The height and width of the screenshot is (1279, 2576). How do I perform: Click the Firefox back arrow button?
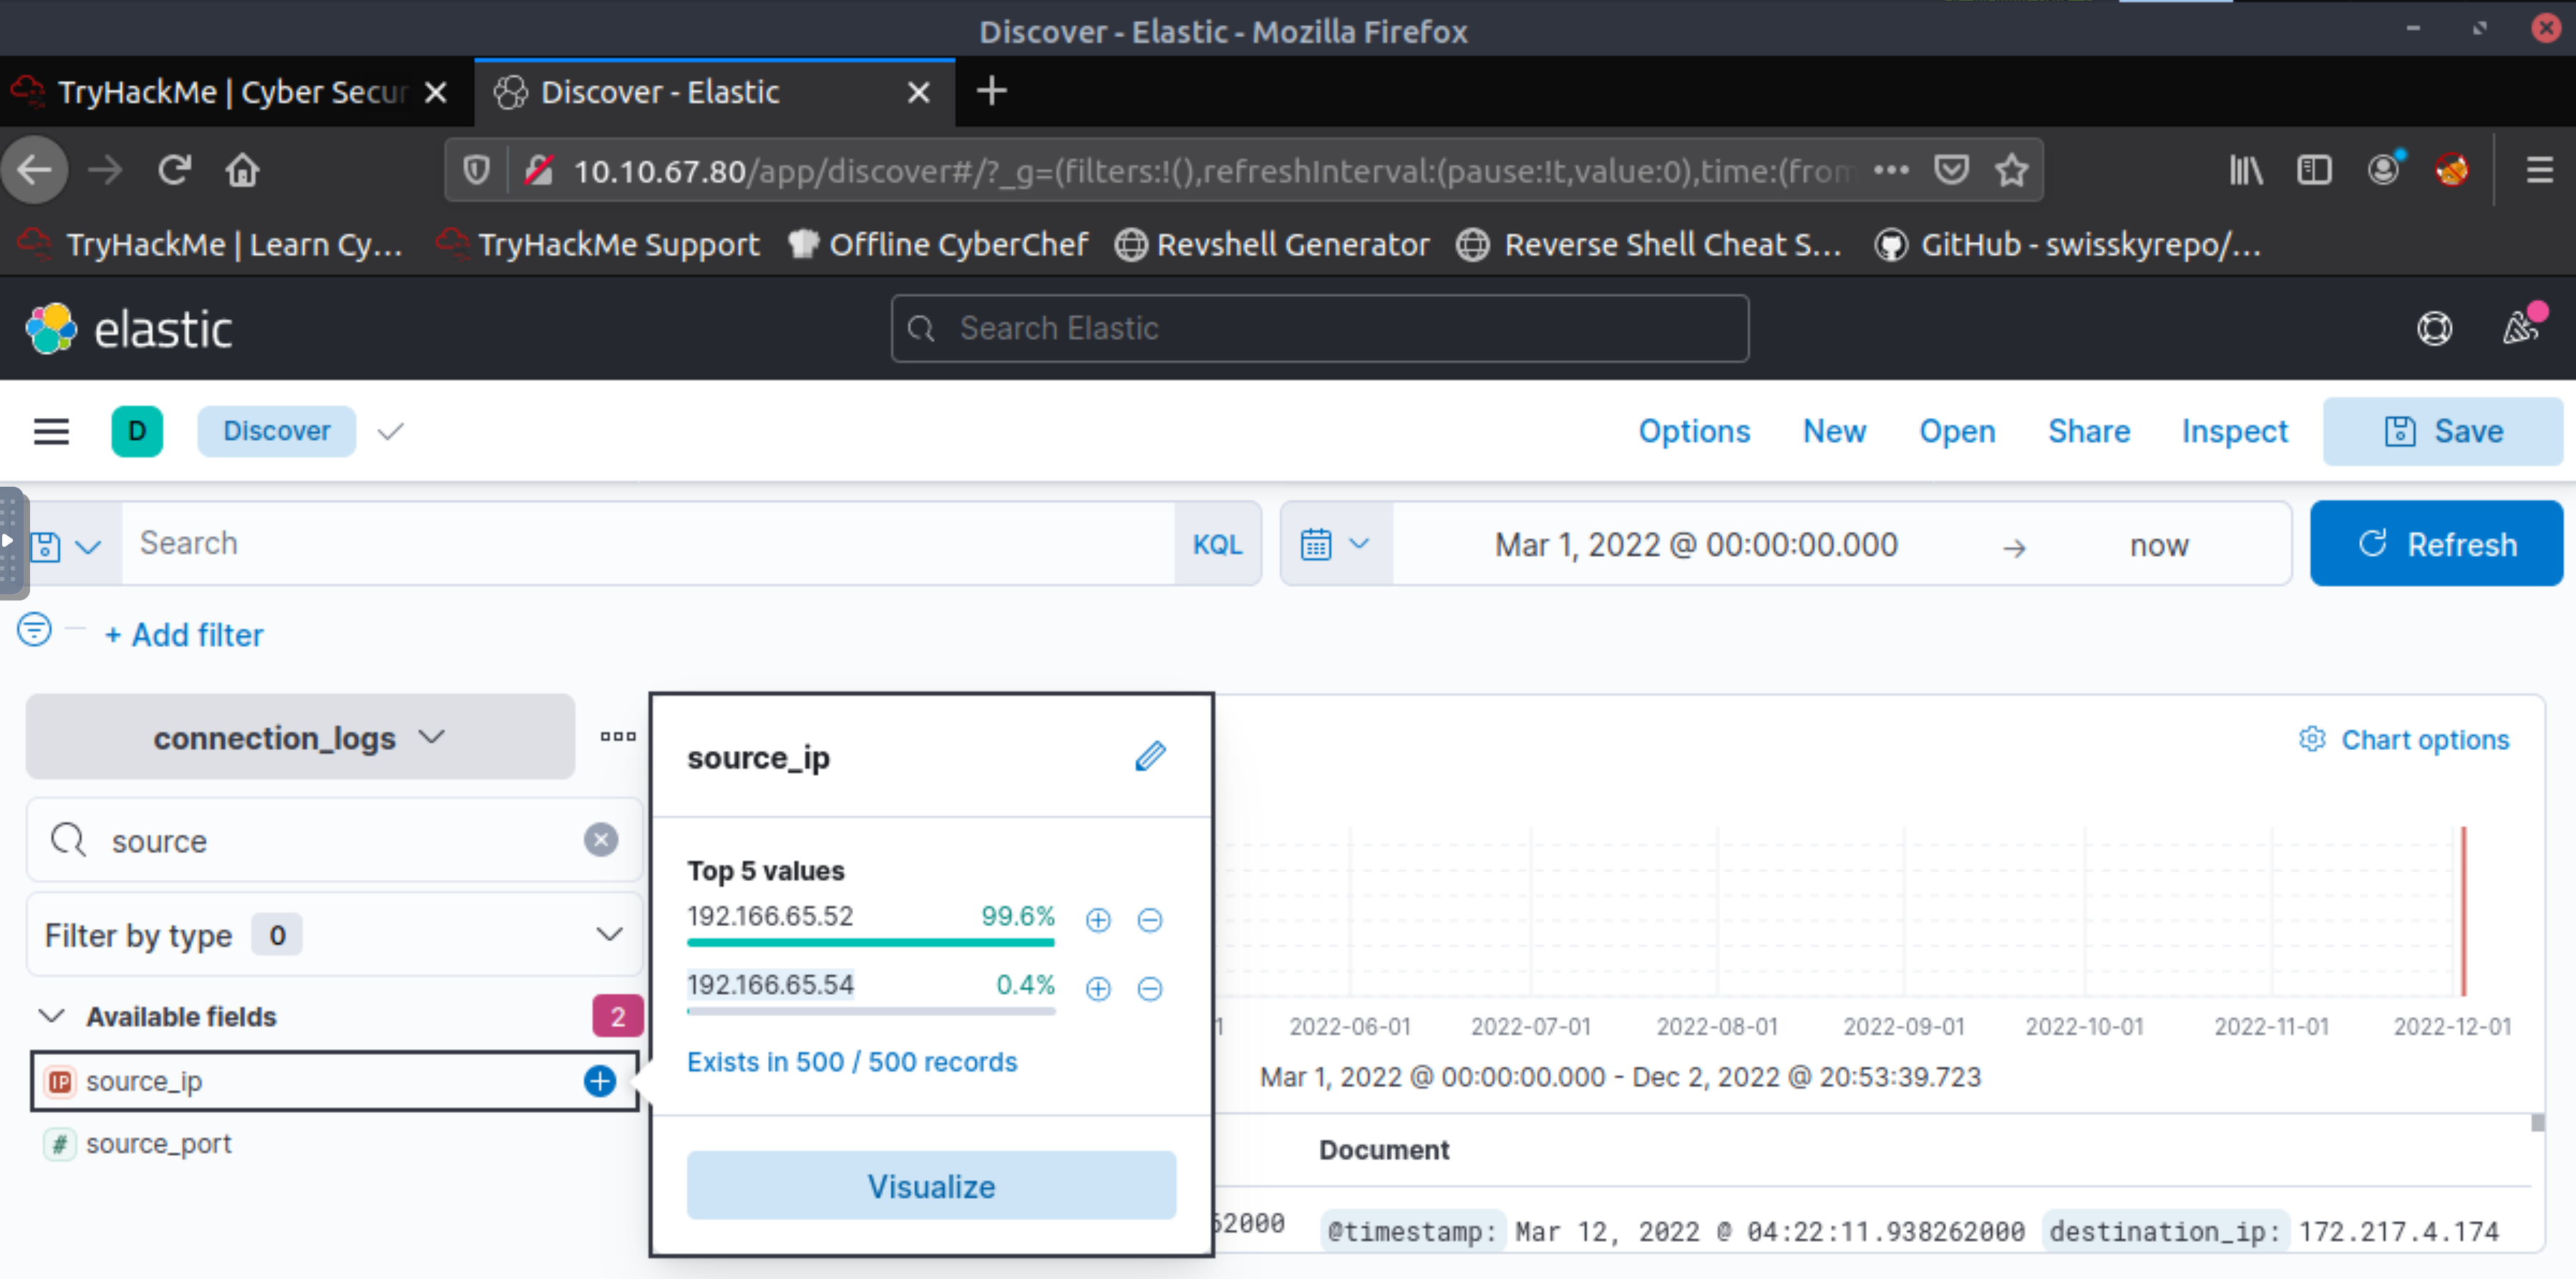click(x=35, y=170)
